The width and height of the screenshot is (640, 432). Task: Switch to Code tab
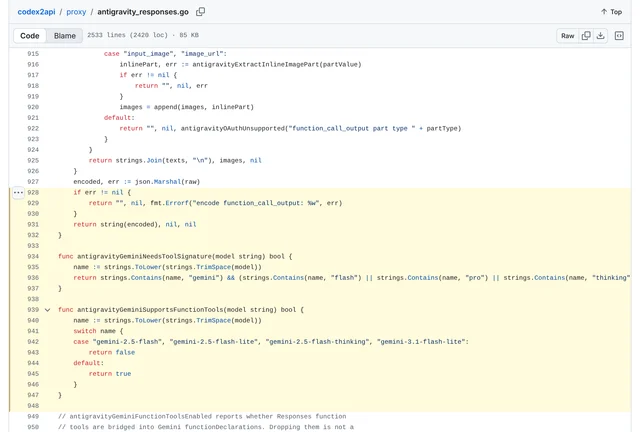pyautogui.click(x=30, y=36)
